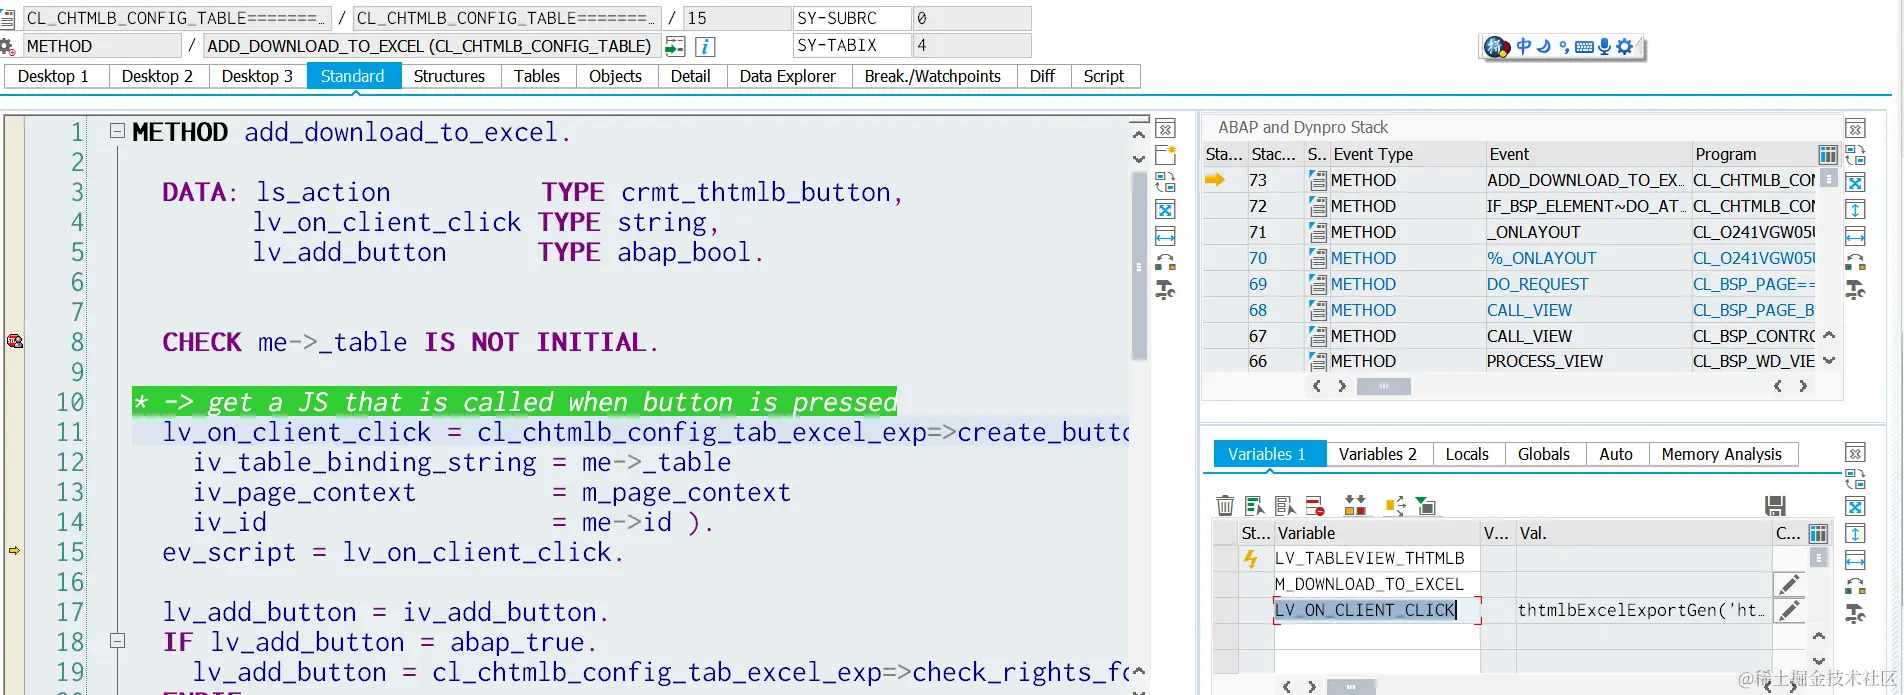This screenshot has width=1904, height=695.
Task: Click scroll-up arrow of source editor
Action: (1139, 134)
